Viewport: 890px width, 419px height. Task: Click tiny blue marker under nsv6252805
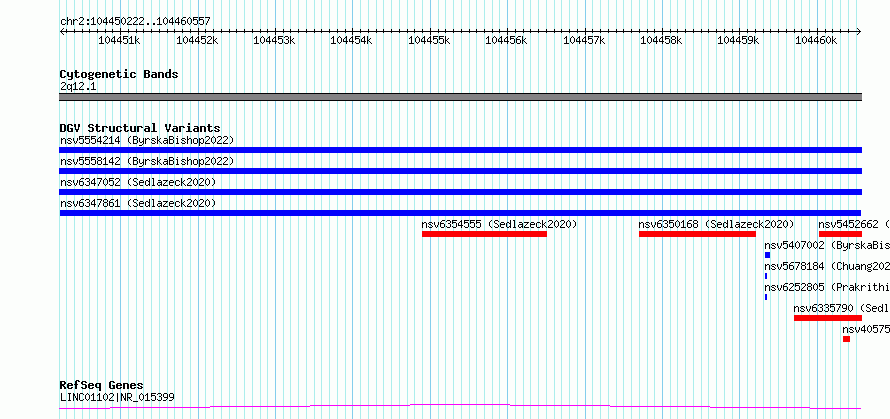pyautogui.click(x=766, y=297)
